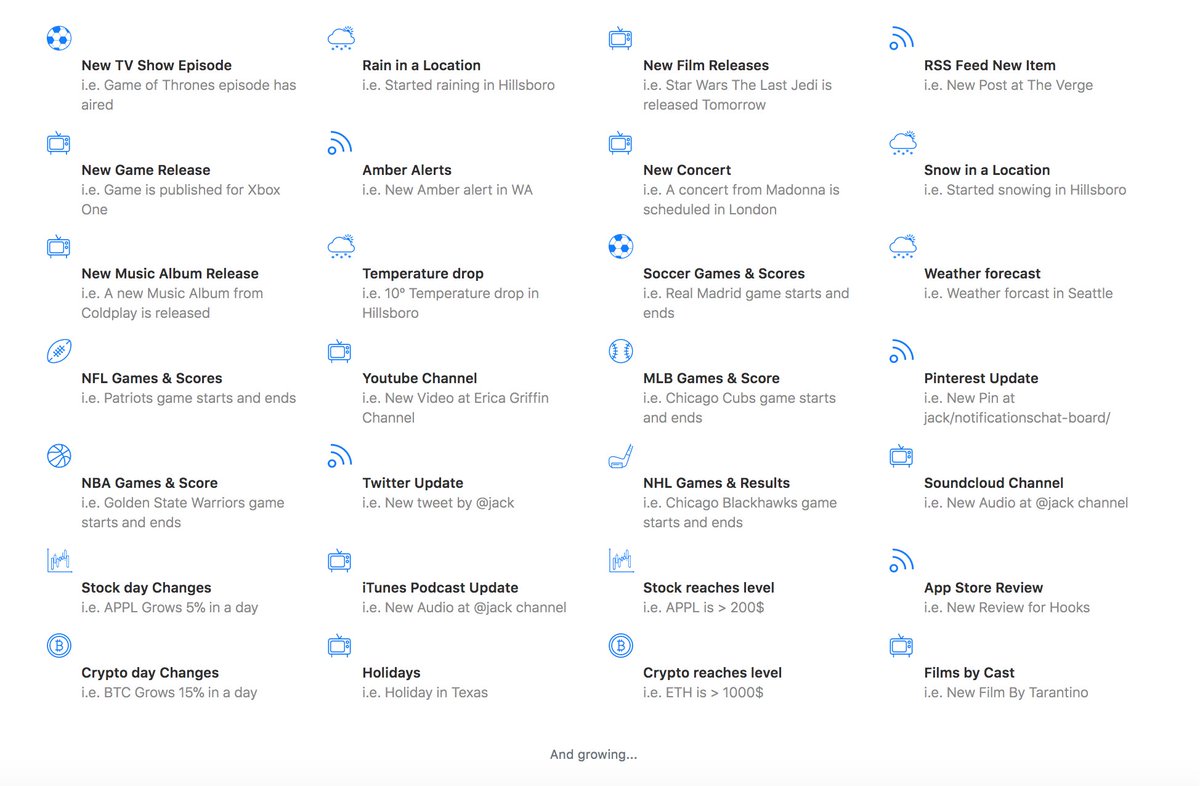The width and height of the screenshot is (1200, 786).
Task: Open the Amber Alerts title
Action: point(407,170)
